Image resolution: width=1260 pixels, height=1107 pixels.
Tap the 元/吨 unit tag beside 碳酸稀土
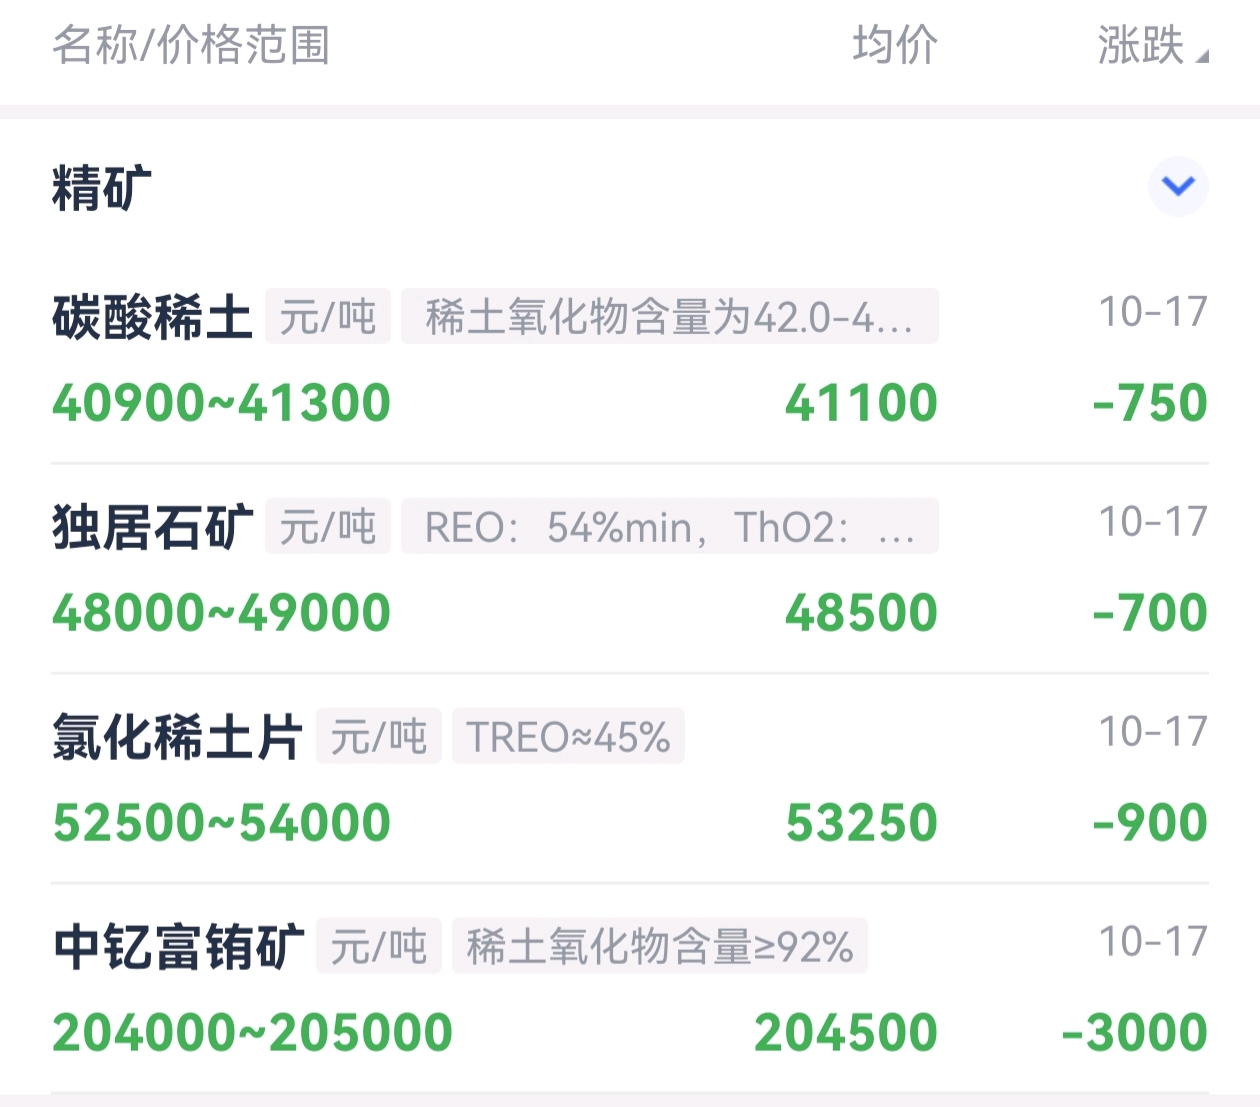(x=327, y=317)
